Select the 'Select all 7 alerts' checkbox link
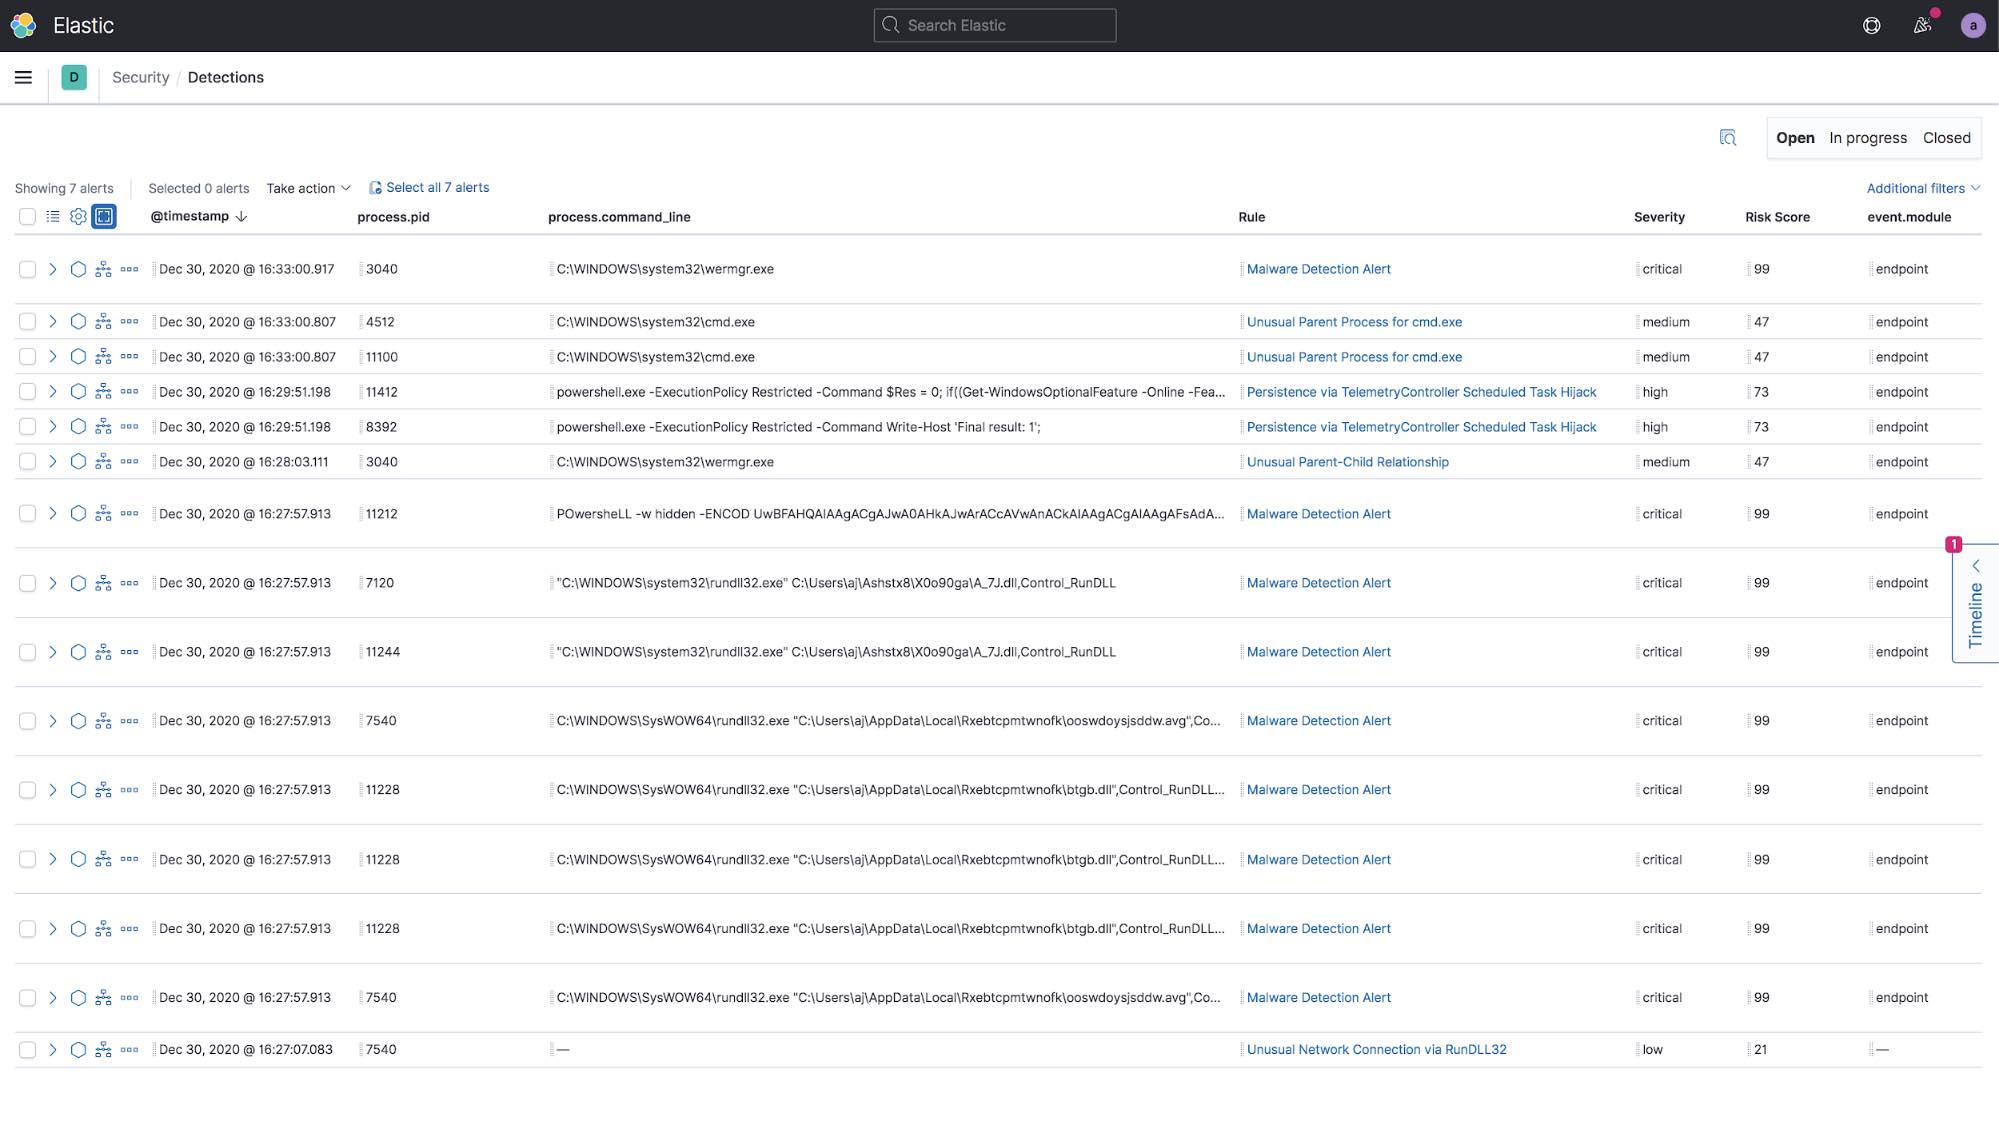The height and width of the screenshot is (1142, 1999). click(x=428, y=188)
